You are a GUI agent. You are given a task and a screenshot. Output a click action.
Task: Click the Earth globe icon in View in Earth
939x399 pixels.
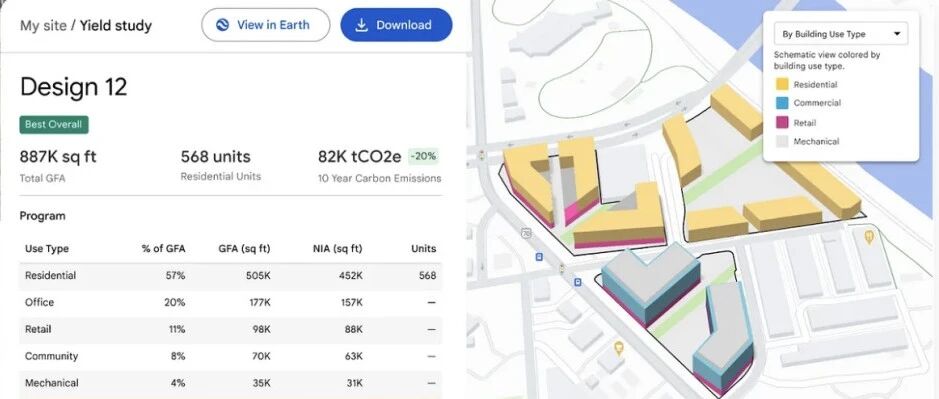point(223,25)
